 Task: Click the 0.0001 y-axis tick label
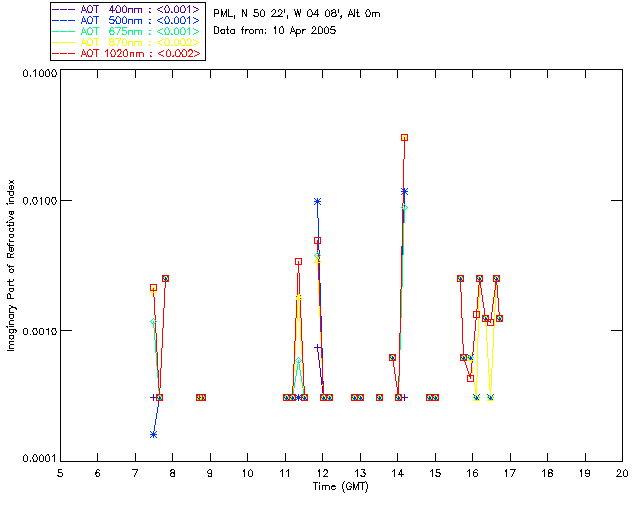(39, 459)
